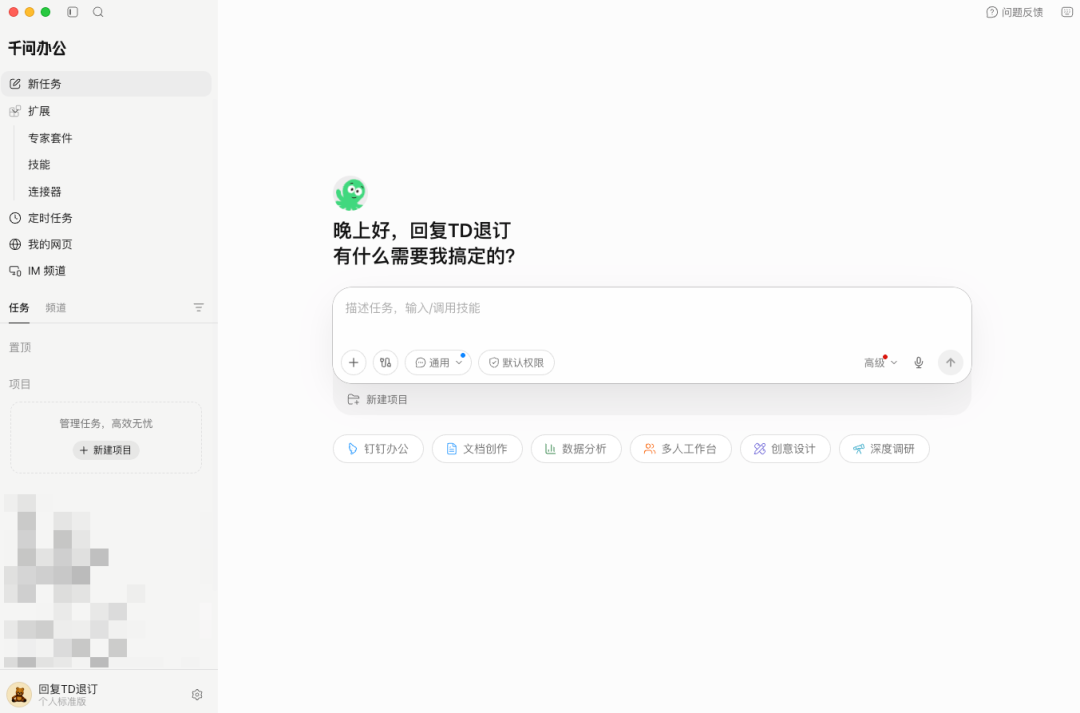Choose the 文档创作 quick action
This screenshot has width=1080, height=713.
pos(477,449)
